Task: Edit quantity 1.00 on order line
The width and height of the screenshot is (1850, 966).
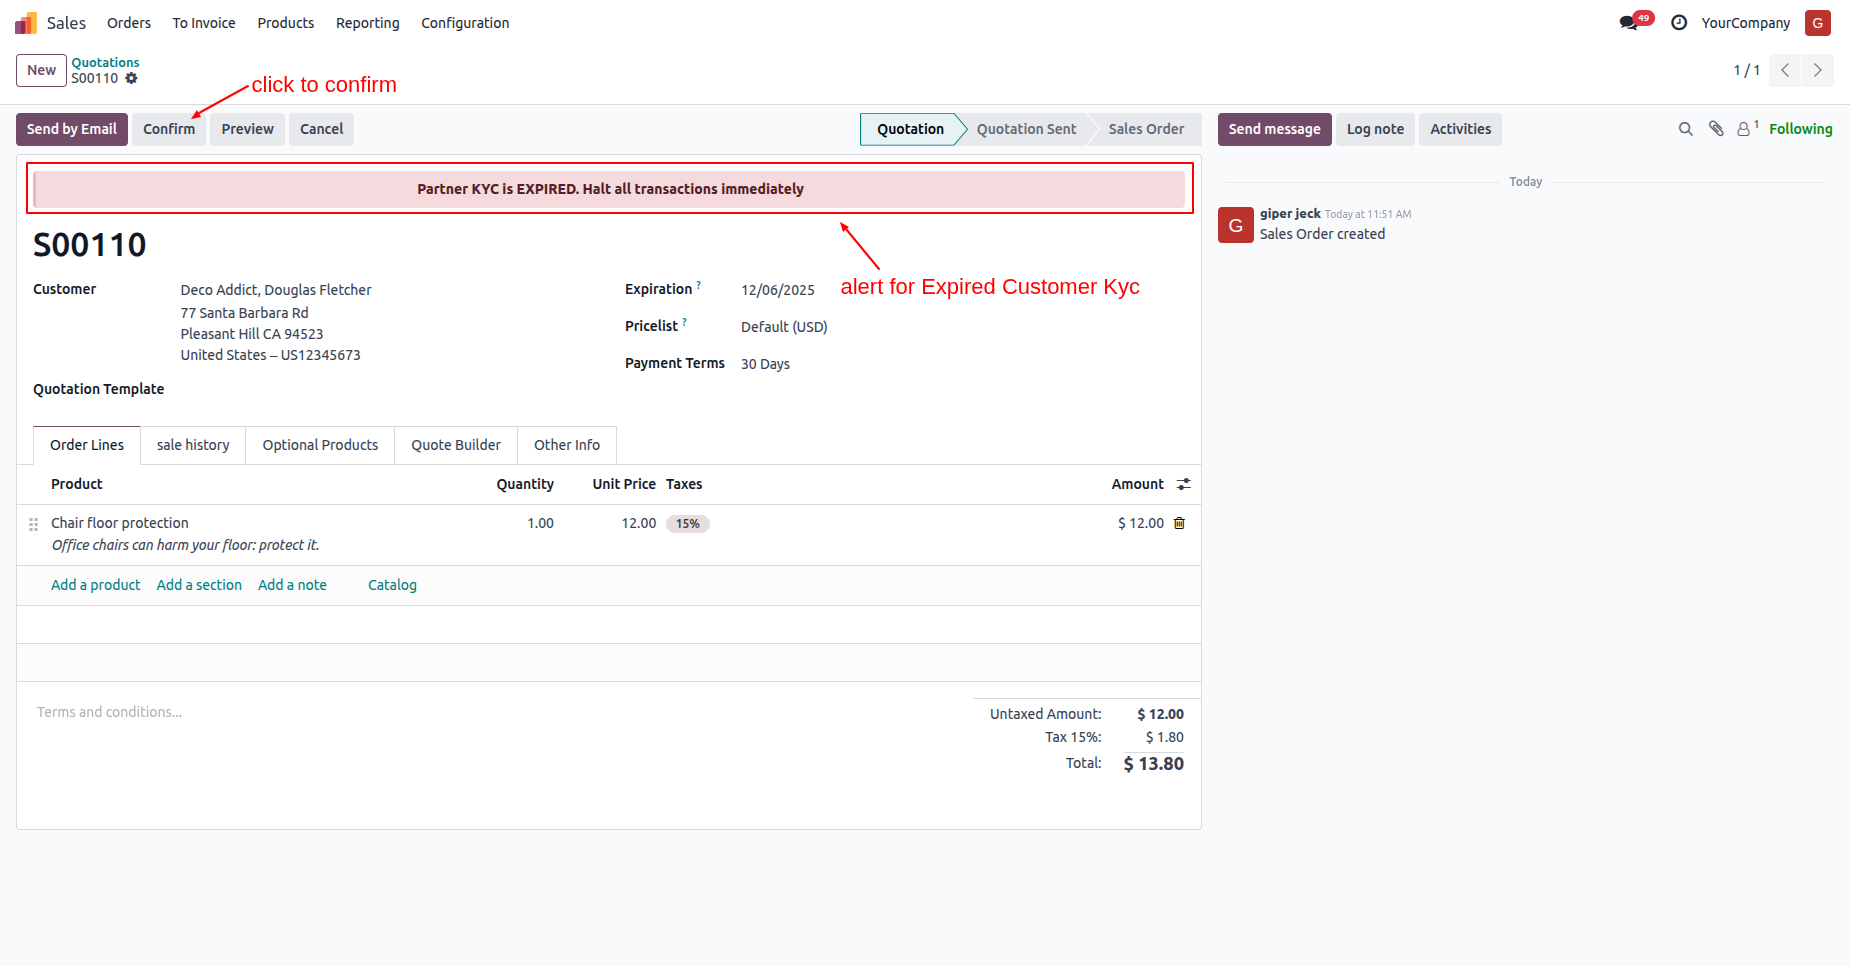Action: (540, 523)
